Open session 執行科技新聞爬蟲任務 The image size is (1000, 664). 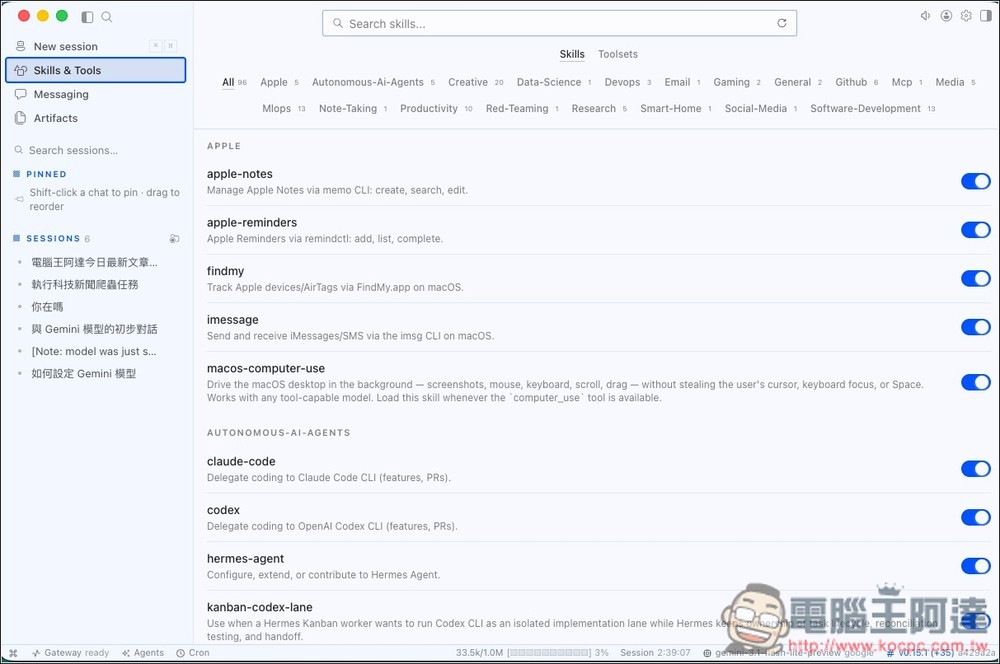point(85,284)
